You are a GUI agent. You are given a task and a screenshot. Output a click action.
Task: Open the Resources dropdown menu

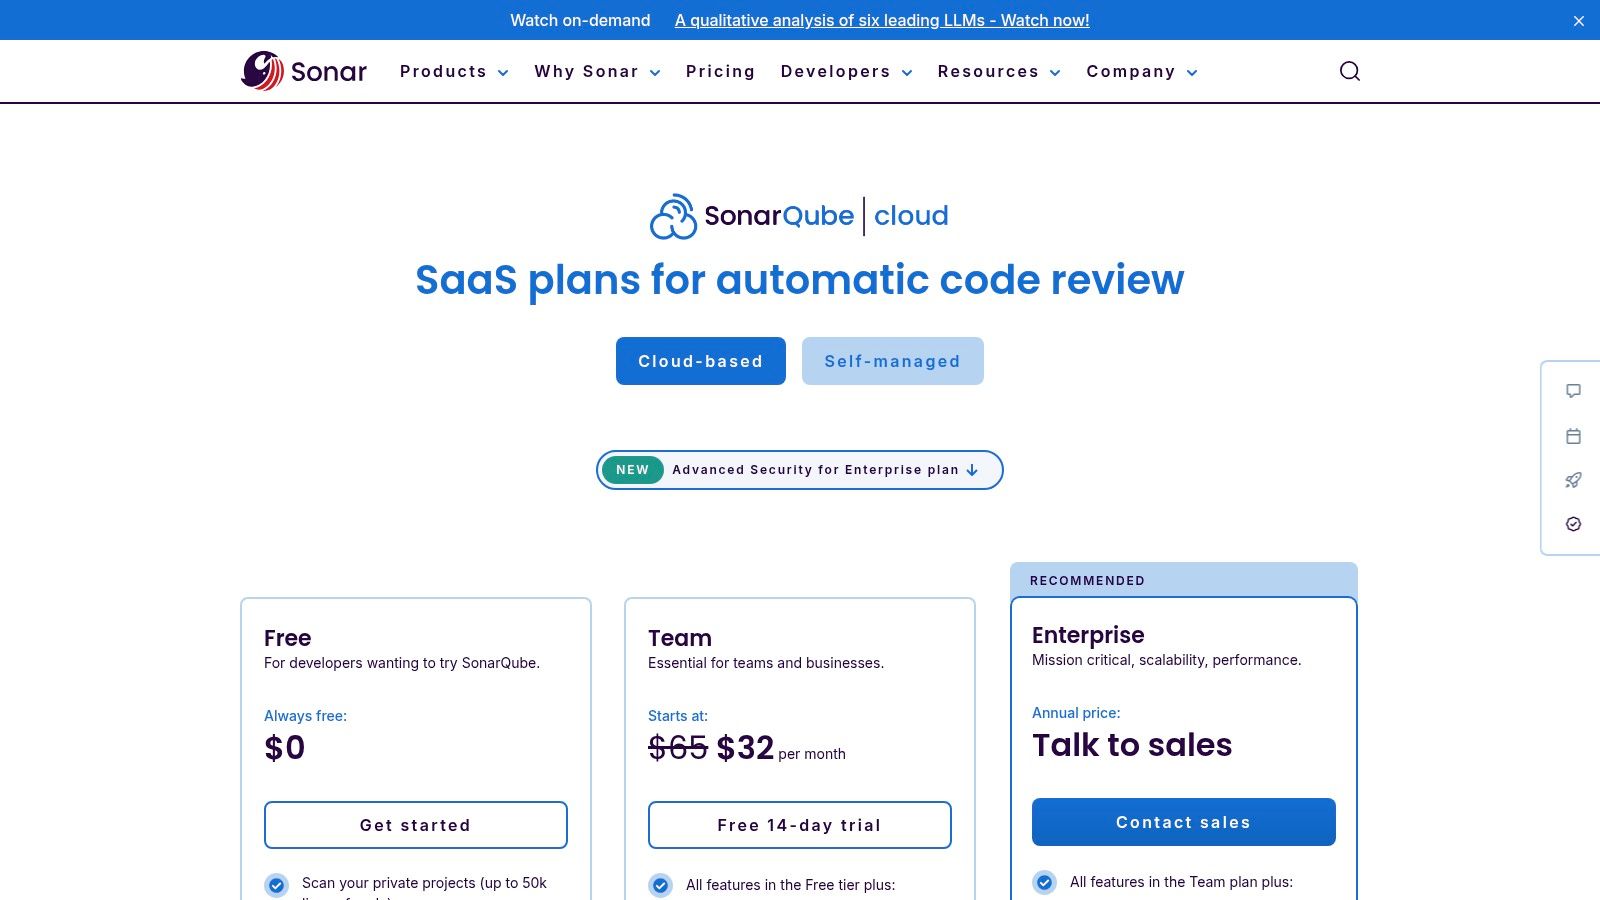(x=998, y=71)
